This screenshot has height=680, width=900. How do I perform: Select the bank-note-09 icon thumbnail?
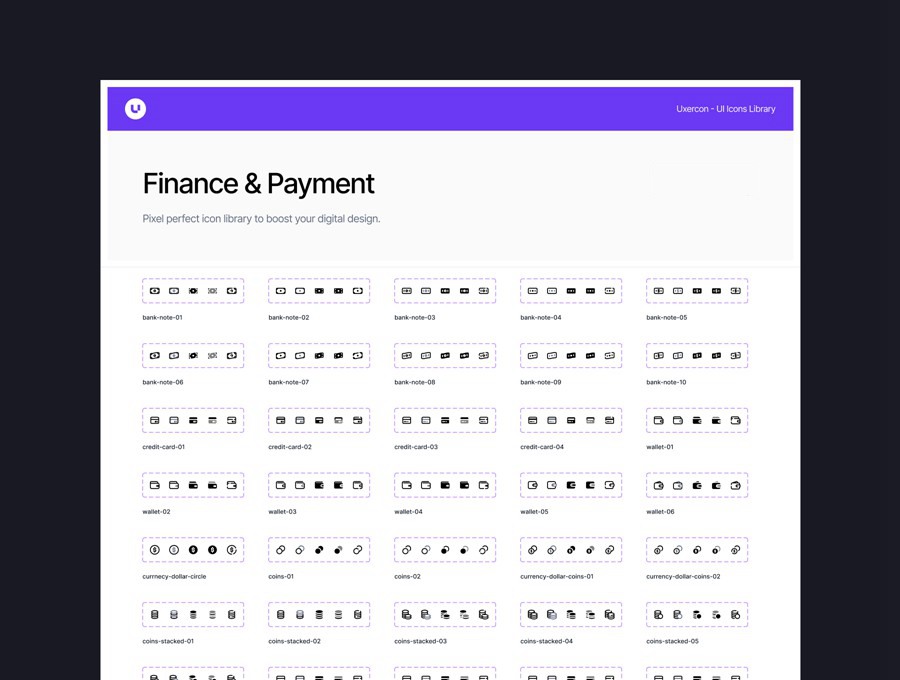[570, 355]
